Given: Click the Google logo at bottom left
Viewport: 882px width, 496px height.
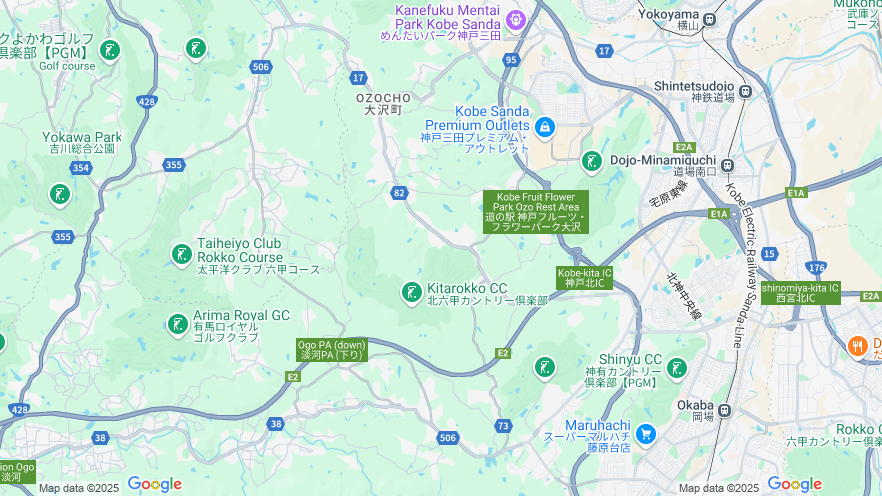Looking at the screenshot, I should 155,484.
